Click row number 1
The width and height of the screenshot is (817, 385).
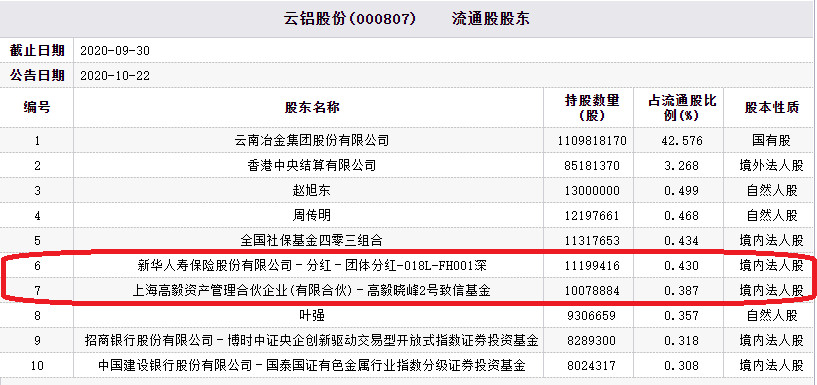pos(37,141)
